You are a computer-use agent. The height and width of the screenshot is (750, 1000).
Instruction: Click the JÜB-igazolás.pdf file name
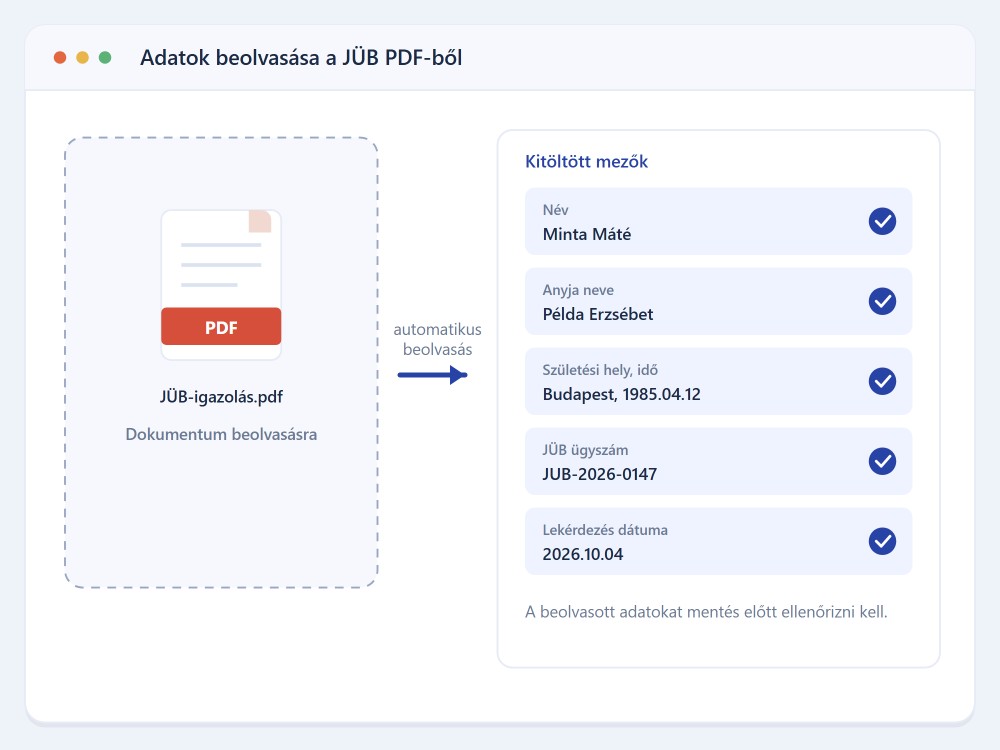point(221,397)
